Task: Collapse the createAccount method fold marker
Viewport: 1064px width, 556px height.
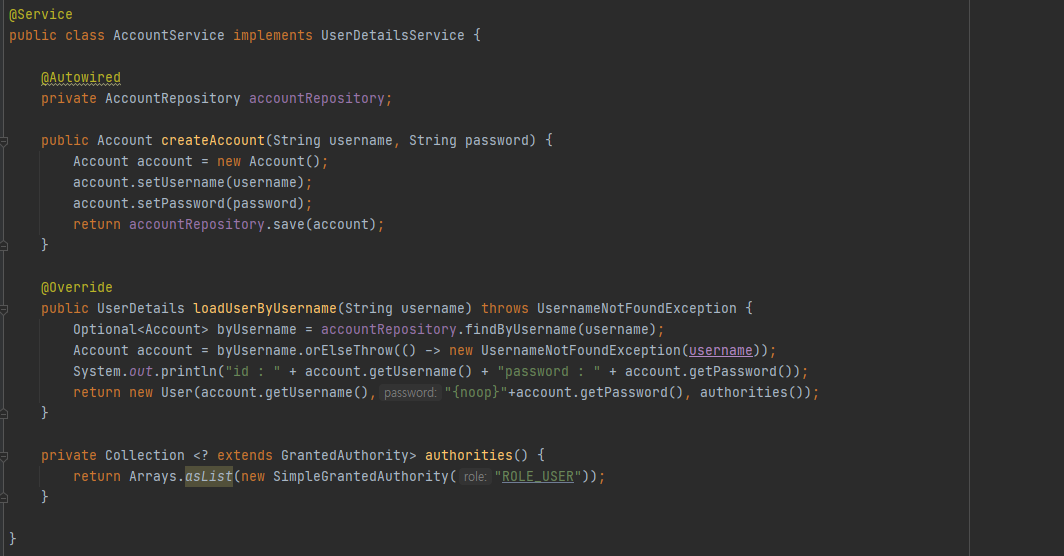Action: tap(3, 141)
